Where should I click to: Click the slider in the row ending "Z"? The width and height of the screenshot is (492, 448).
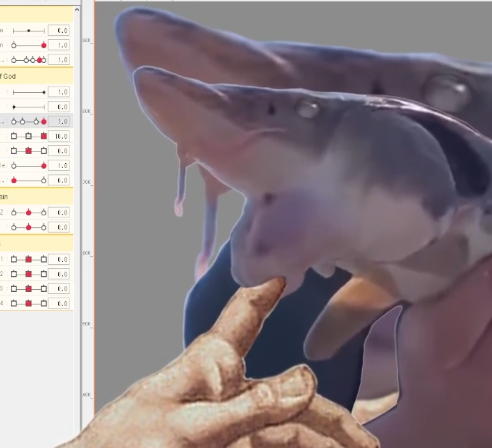tap(29, 212)
